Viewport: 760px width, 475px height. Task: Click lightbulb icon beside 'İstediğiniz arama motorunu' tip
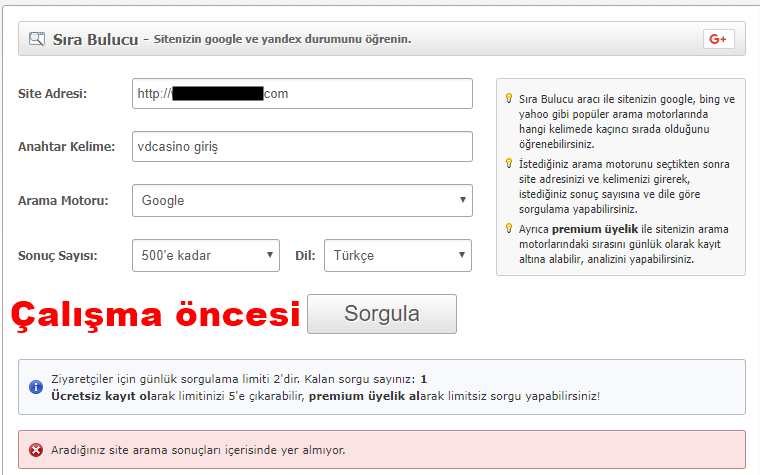click(x=508, y=163)
